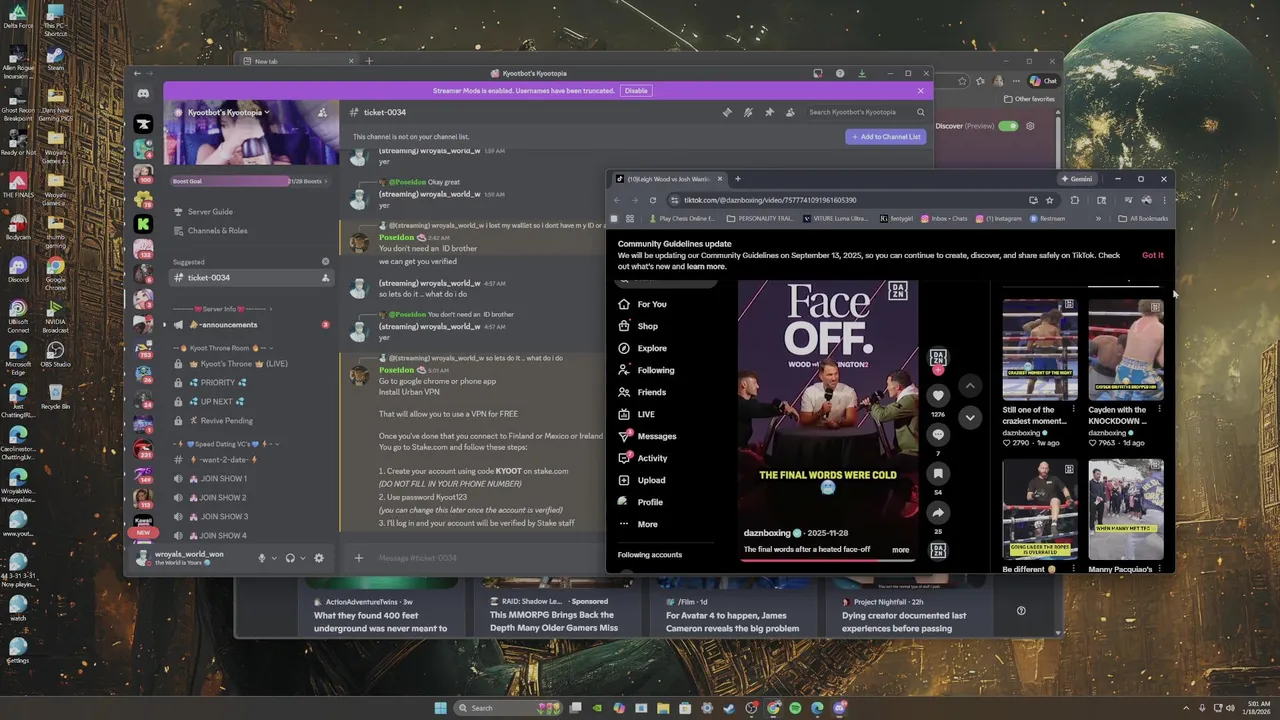The width and height of the screenshot is (1280, 720).
Task: Toggle the Discover (Preview) switch in background window
Action: 1008,126
